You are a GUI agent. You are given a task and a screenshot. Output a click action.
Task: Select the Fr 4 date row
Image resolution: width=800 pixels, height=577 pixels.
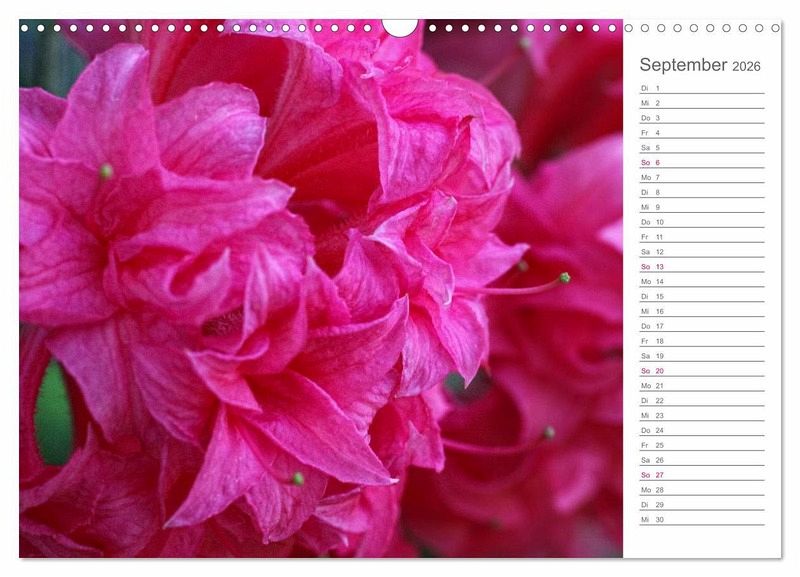[701, 133]
